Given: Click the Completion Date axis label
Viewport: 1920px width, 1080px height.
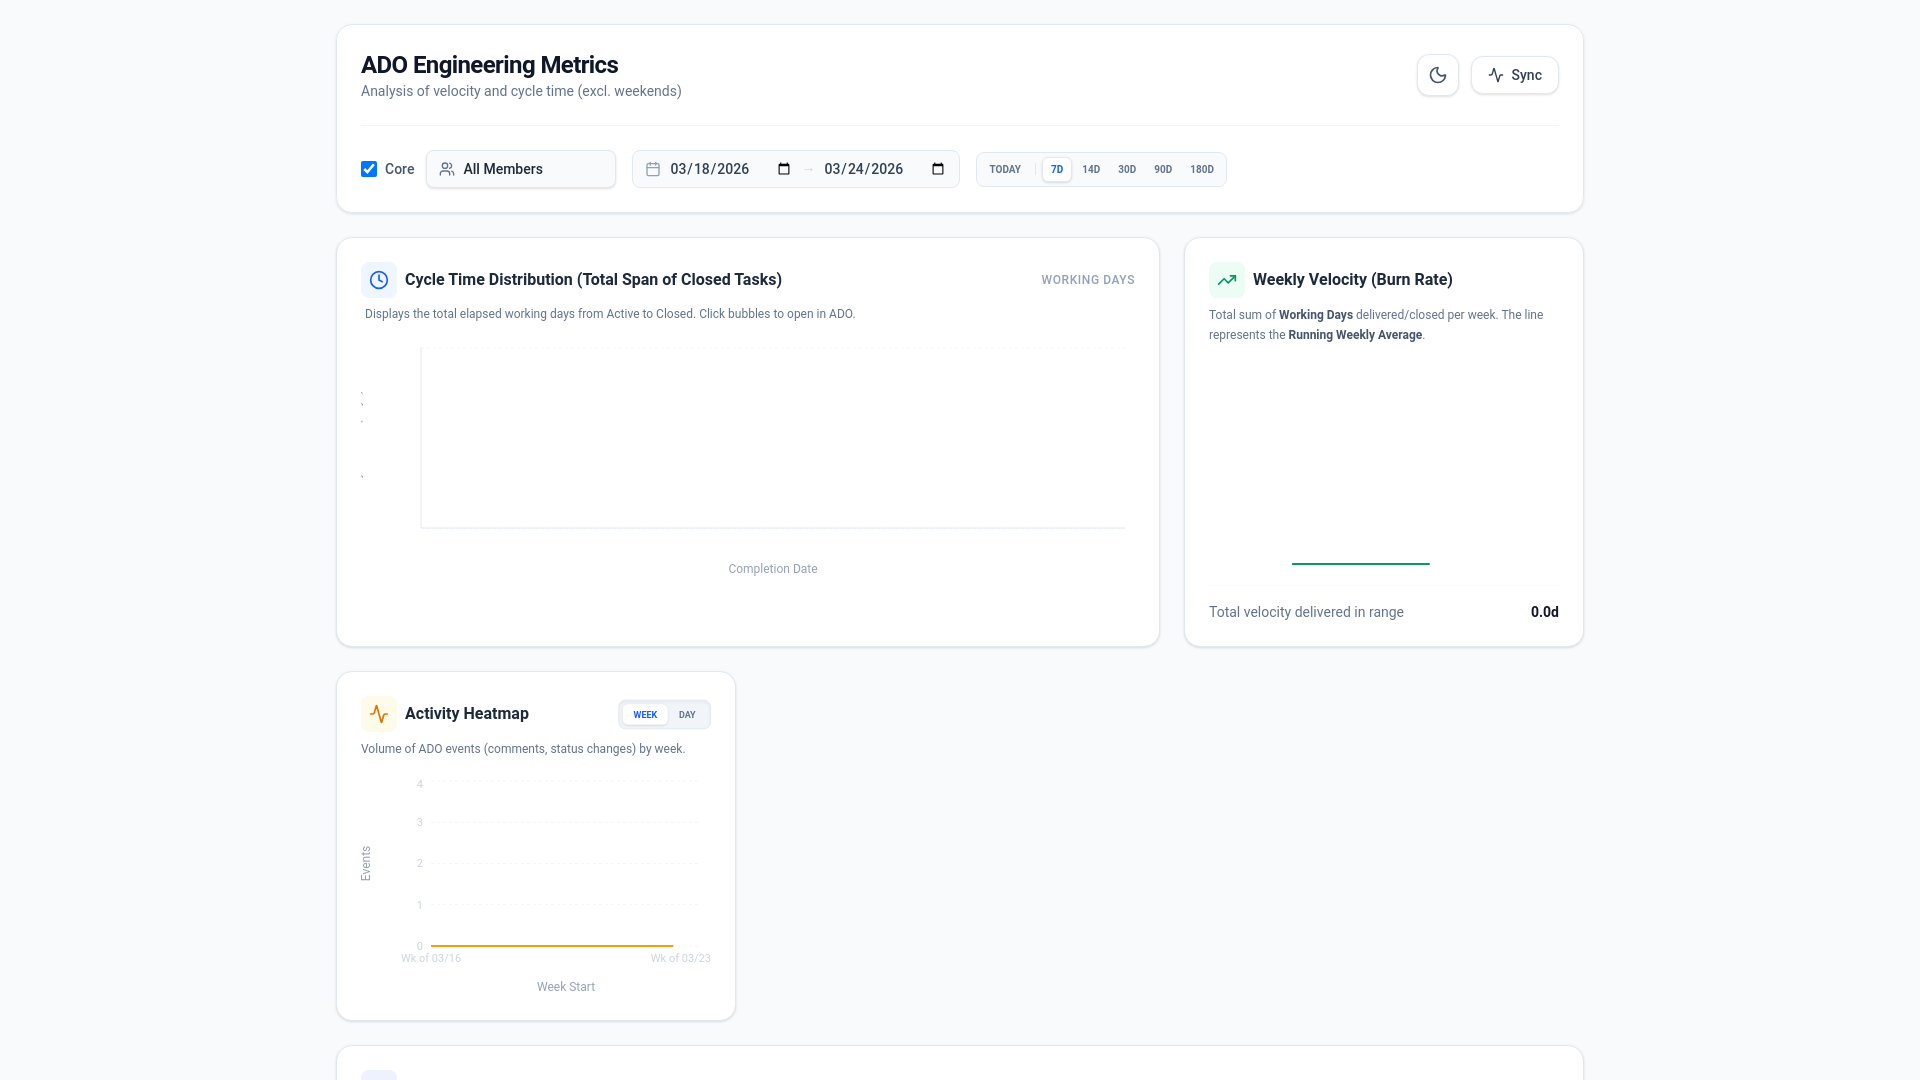Looking at the screenshot, I should tap(772, 569).
